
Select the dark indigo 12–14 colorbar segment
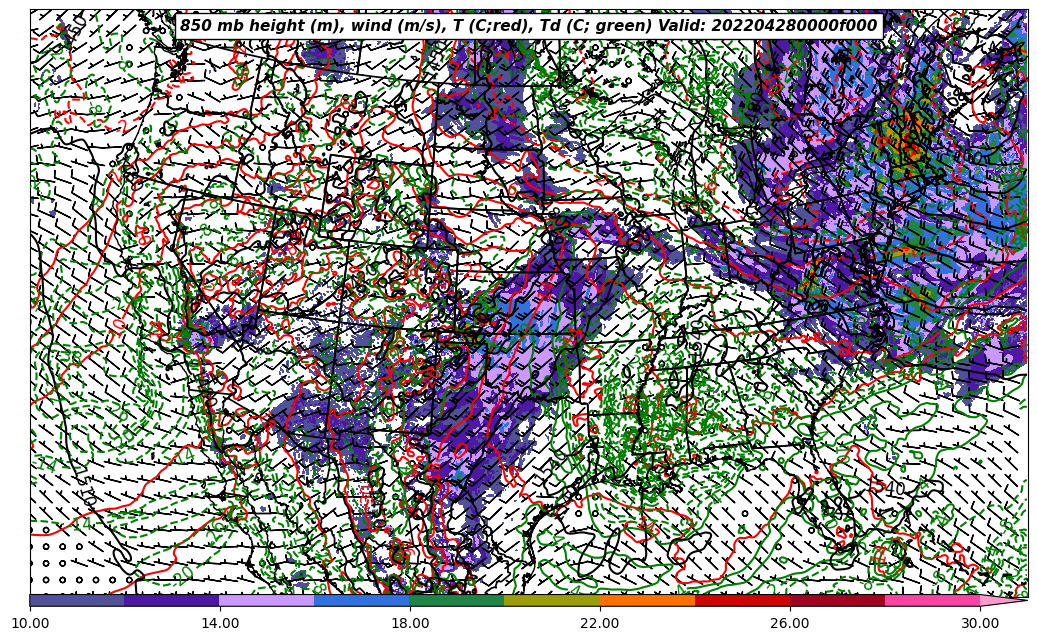tap(172, 600)
